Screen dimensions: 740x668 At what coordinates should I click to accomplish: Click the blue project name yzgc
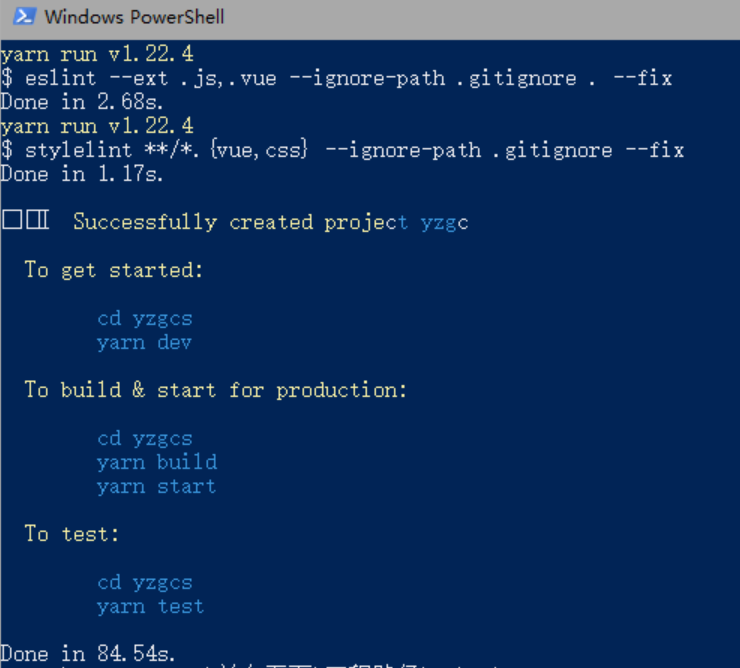[445, 223]
